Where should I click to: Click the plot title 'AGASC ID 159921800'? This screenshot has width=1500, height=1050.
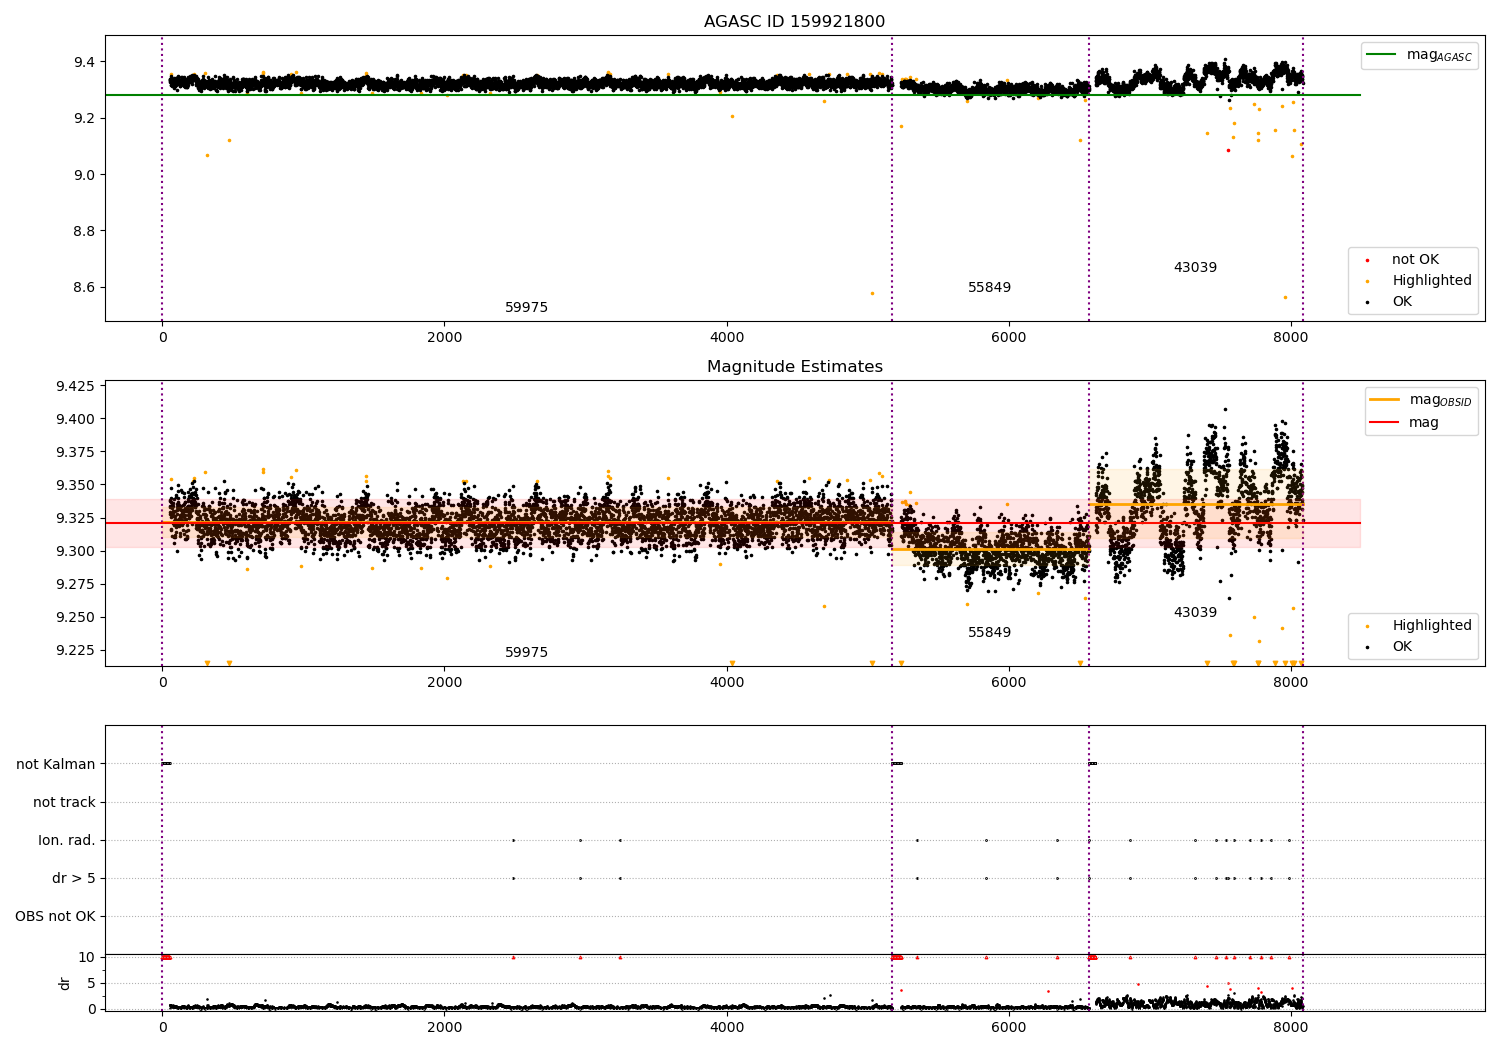794,22
